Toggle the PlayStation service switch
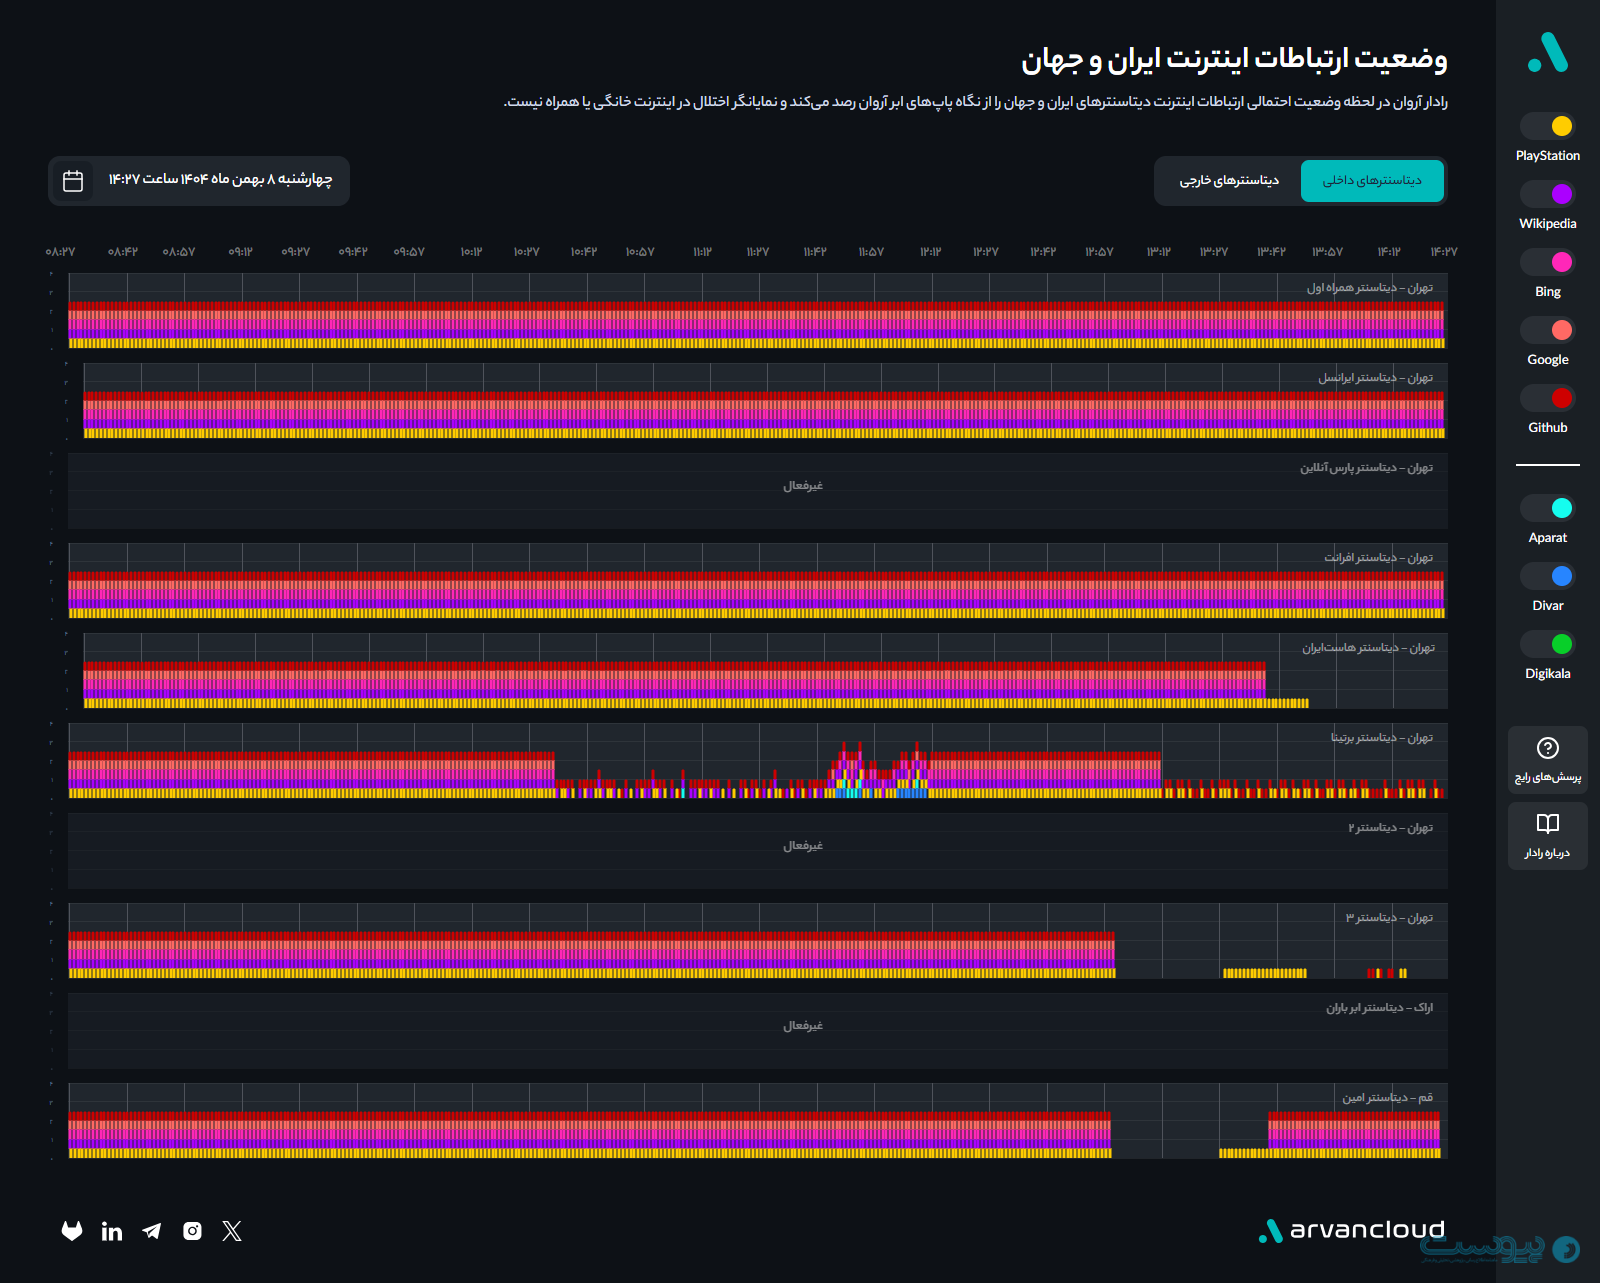1600x1283 pixels. (1547, 126)
